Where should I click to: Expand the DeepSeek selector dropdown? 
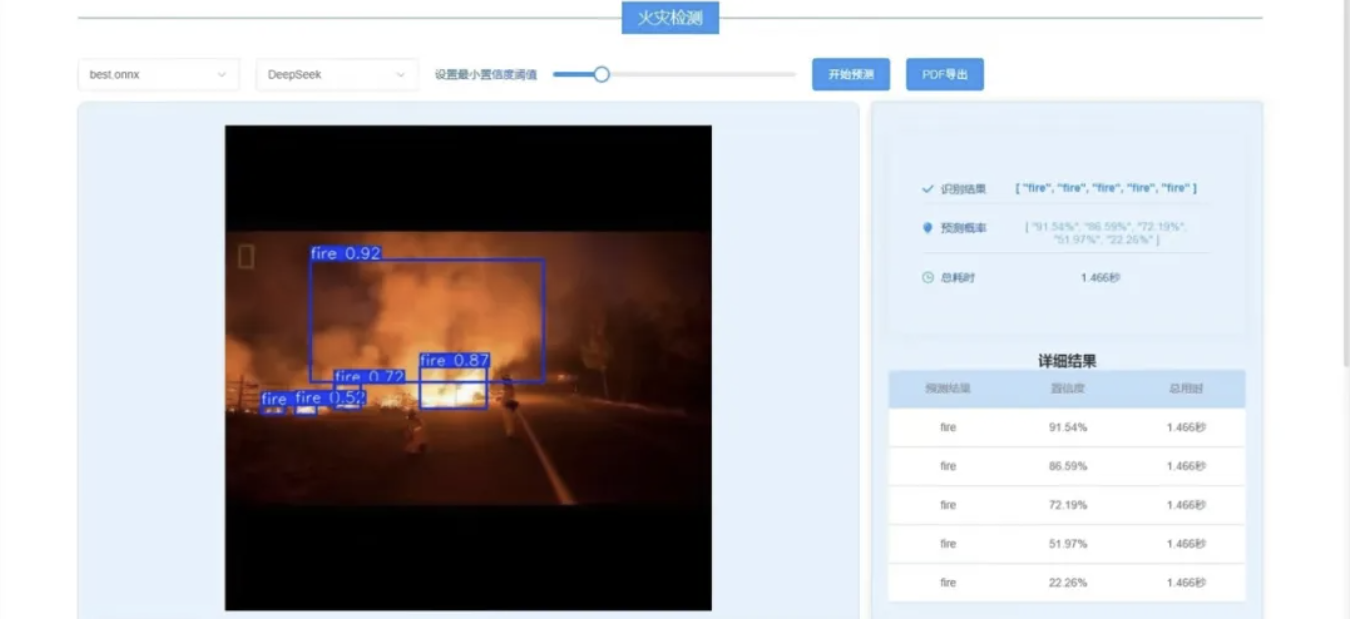click(x=336, y=75)
